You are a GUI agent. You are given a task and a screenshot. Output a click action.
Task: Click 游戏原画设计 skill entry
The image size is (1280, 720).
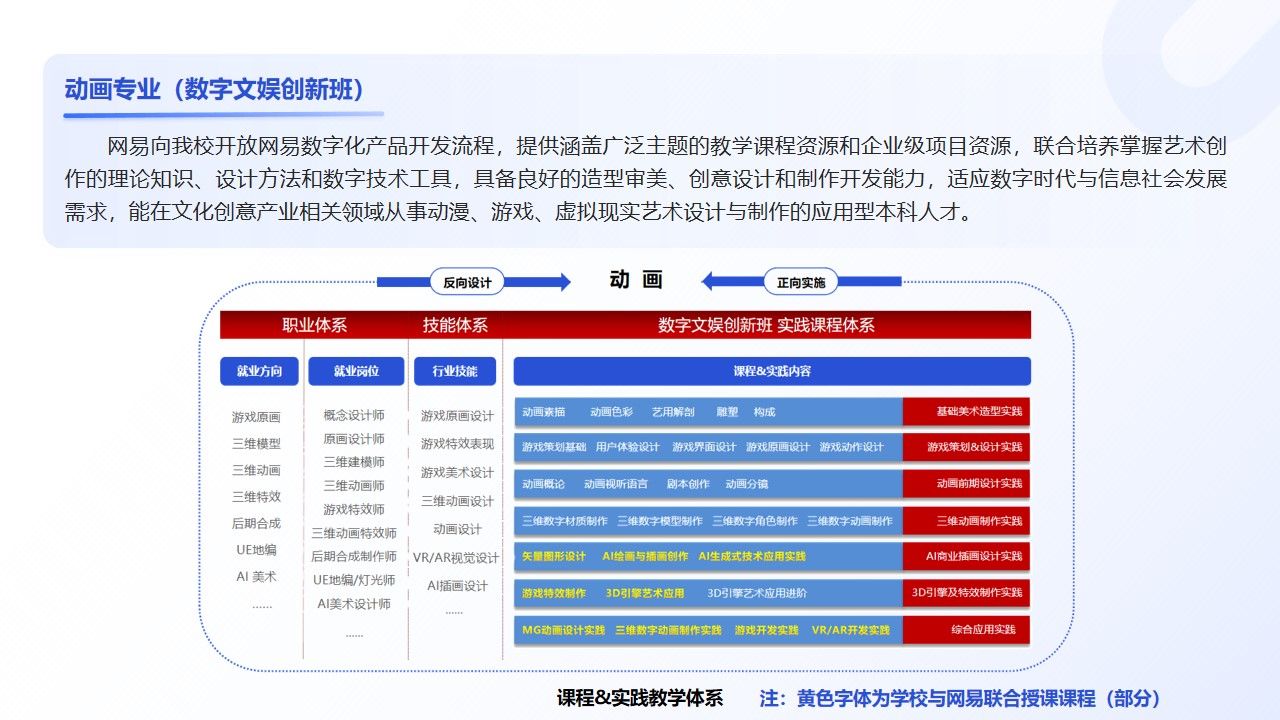coord(457,416)
